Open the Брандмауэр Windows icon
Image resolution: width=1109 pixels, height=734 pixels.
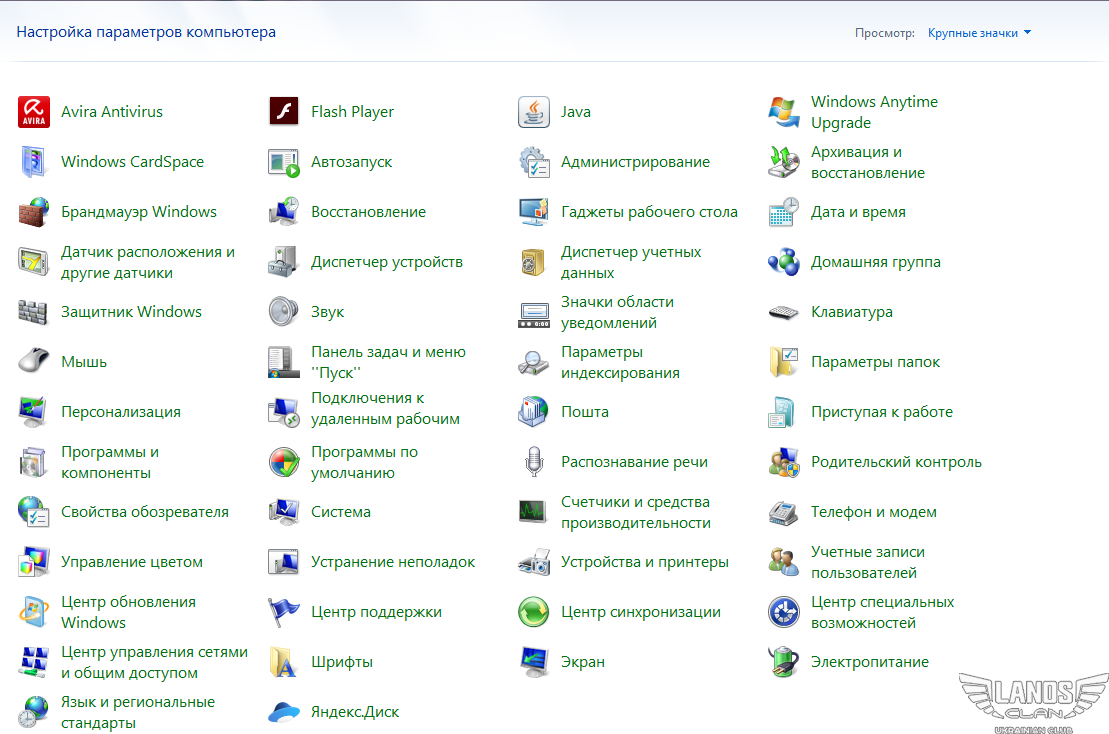point(34,212)
